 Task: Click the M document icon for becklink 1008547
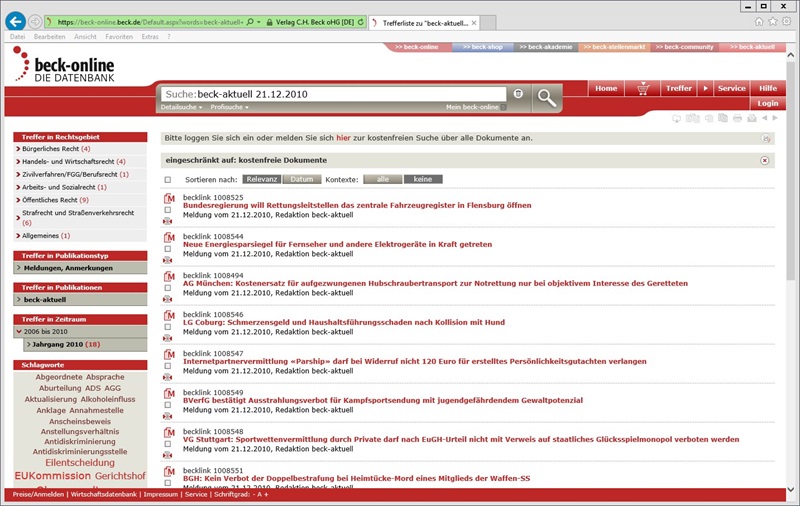coord(169,355)
